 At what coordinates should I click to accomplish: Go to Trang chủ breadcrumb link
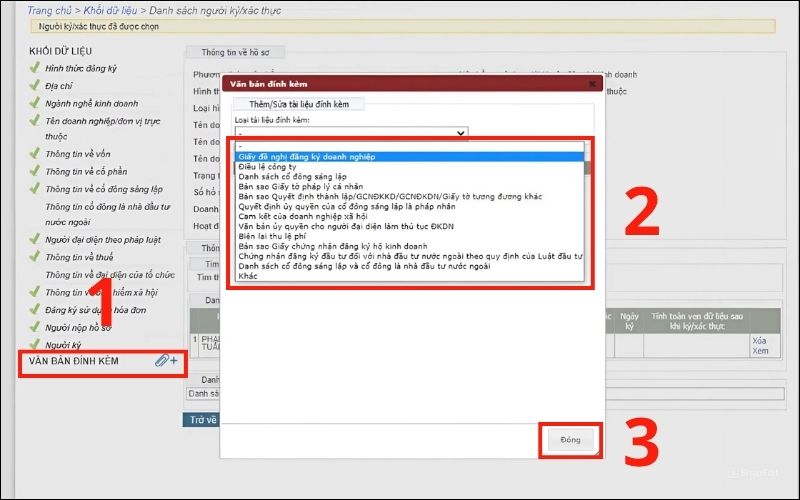tap(51, 10)
